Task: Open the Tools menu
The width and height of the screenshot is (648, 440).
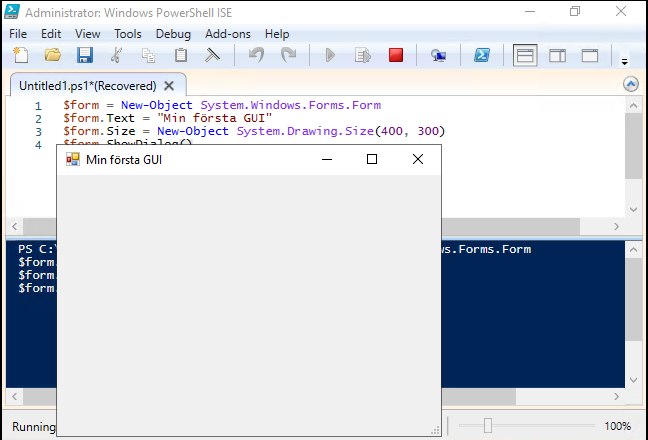Action: 128,34
